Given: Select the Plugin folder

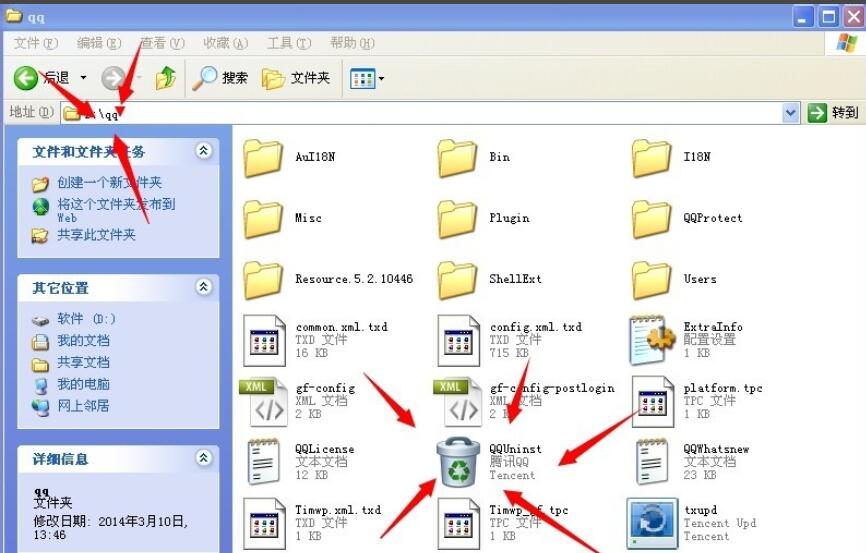Looking at the screenshot, I should (x=459, y=218).
